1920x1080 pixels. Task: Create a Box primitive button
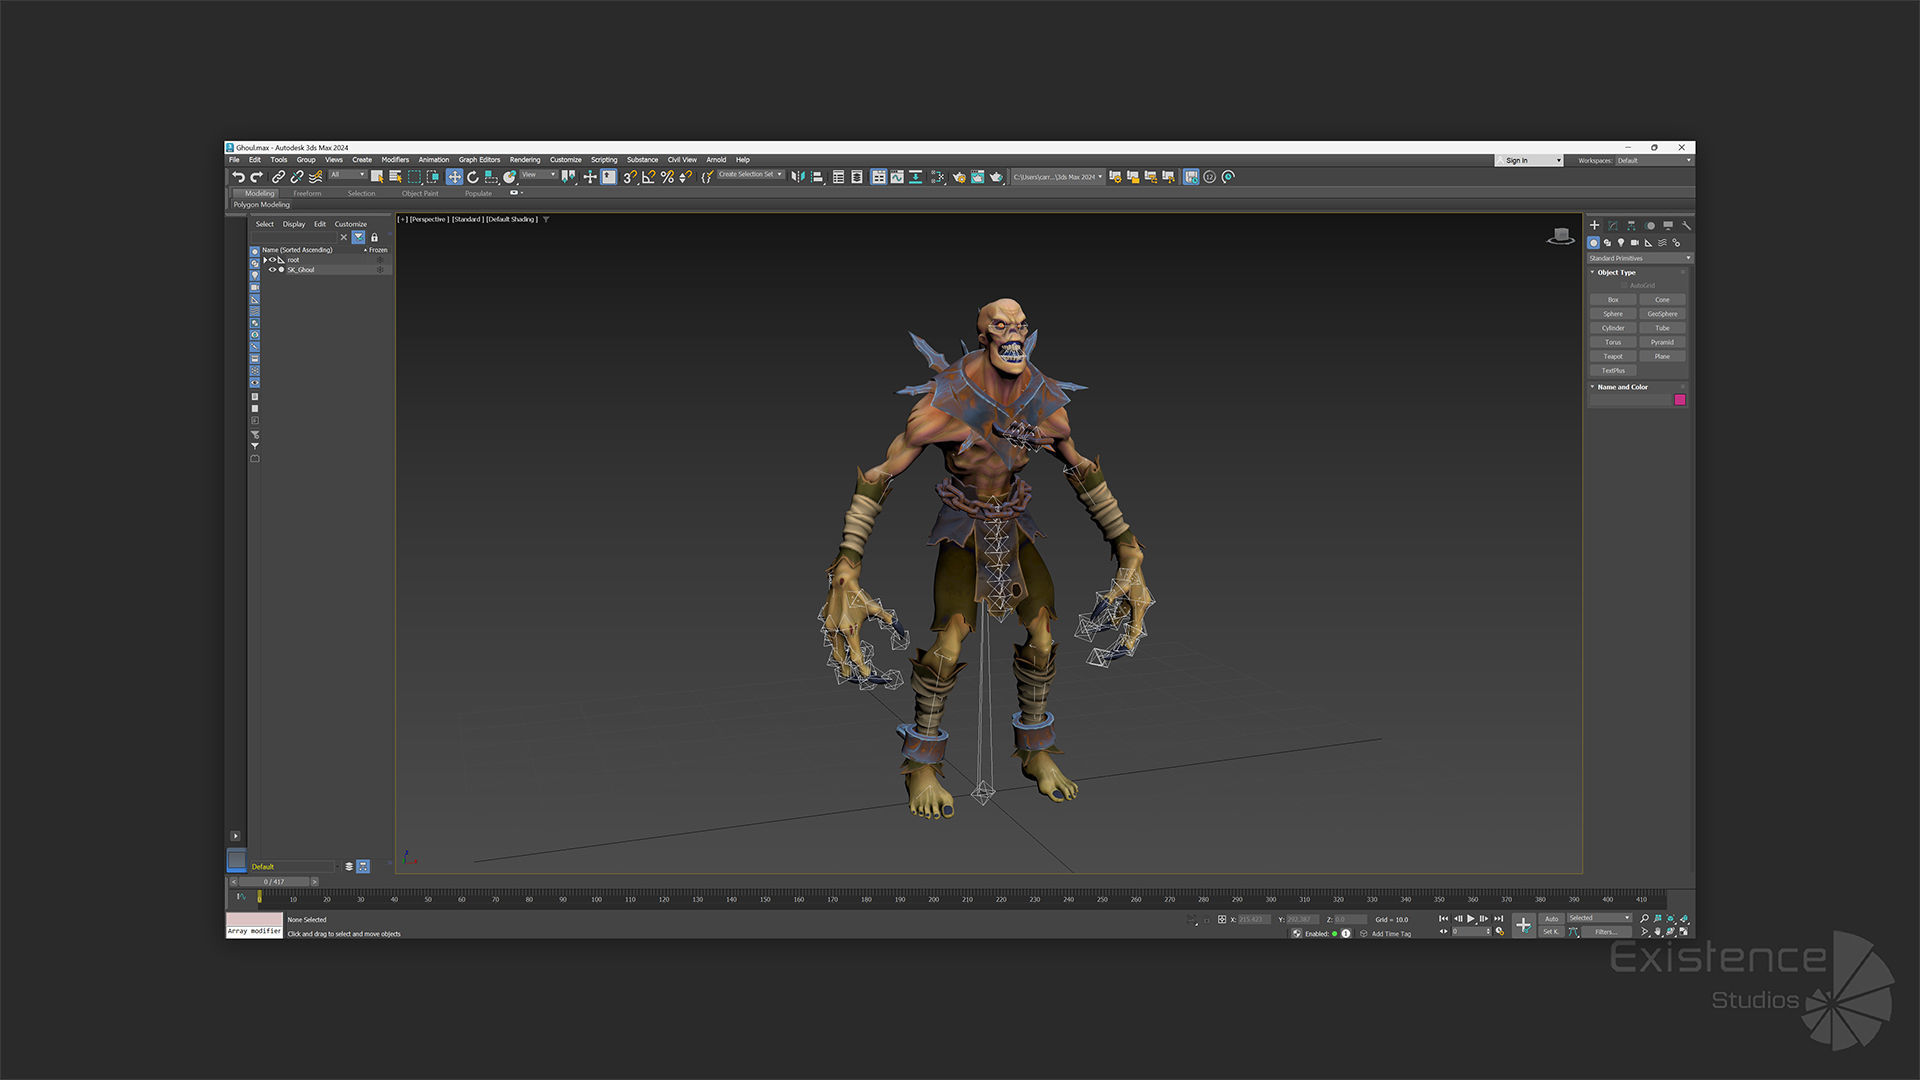1613,300
